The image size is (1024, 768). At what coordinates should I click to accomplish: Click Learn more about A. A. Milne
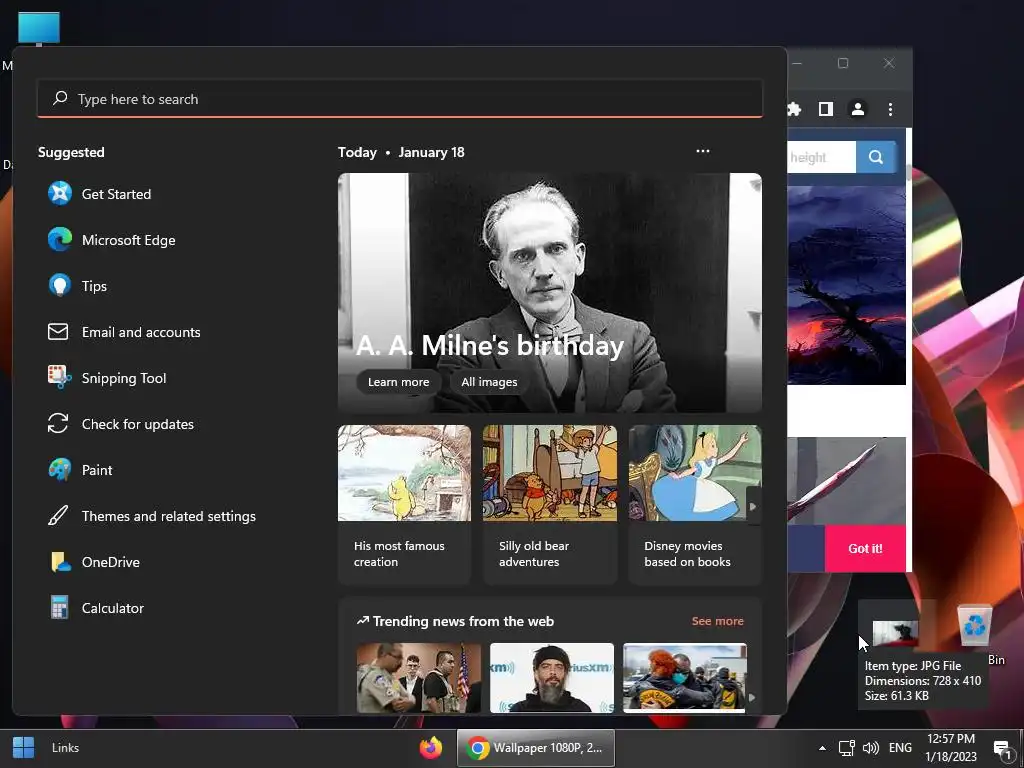(398, 381)
